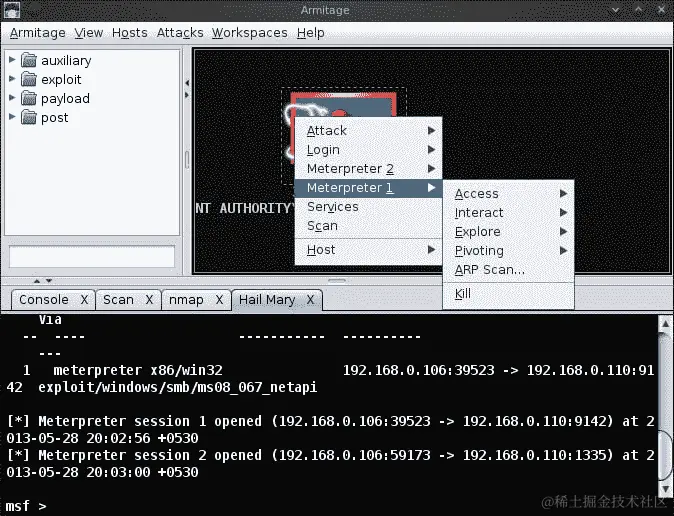Viewport: 674px width, 516px height.
Task: Collapse the module panel with left splitter arrow
Action: coord(187,83)
